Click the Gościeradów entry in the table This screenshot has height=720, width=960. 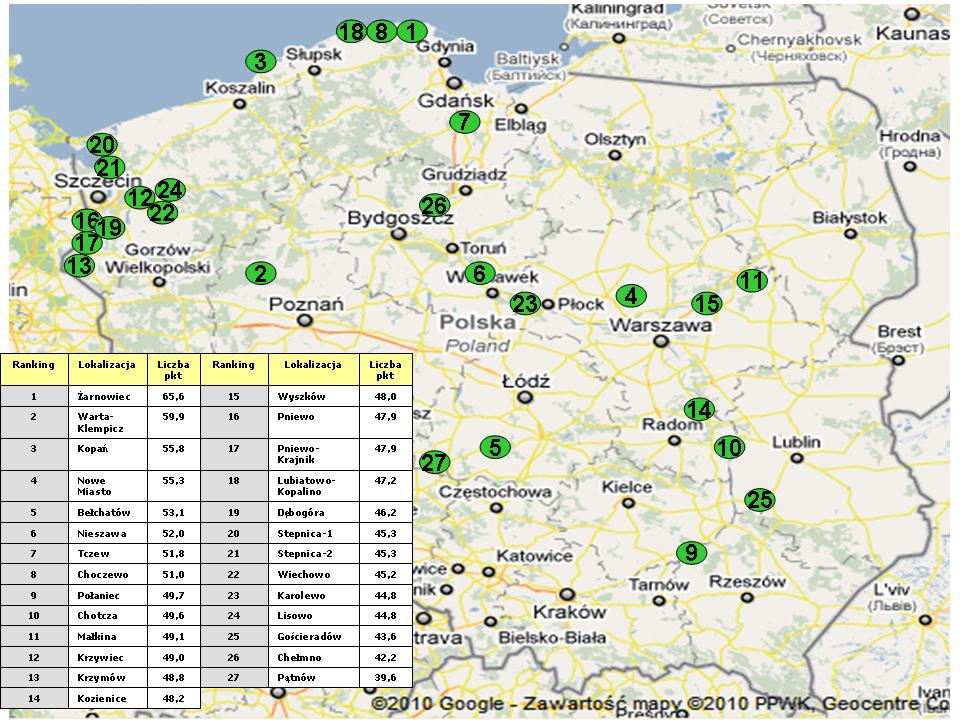pos(311,636)
